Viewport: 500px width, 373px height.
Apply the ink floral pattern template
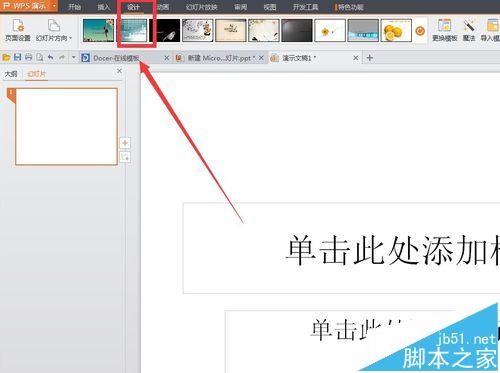click(x=198, y=30)
